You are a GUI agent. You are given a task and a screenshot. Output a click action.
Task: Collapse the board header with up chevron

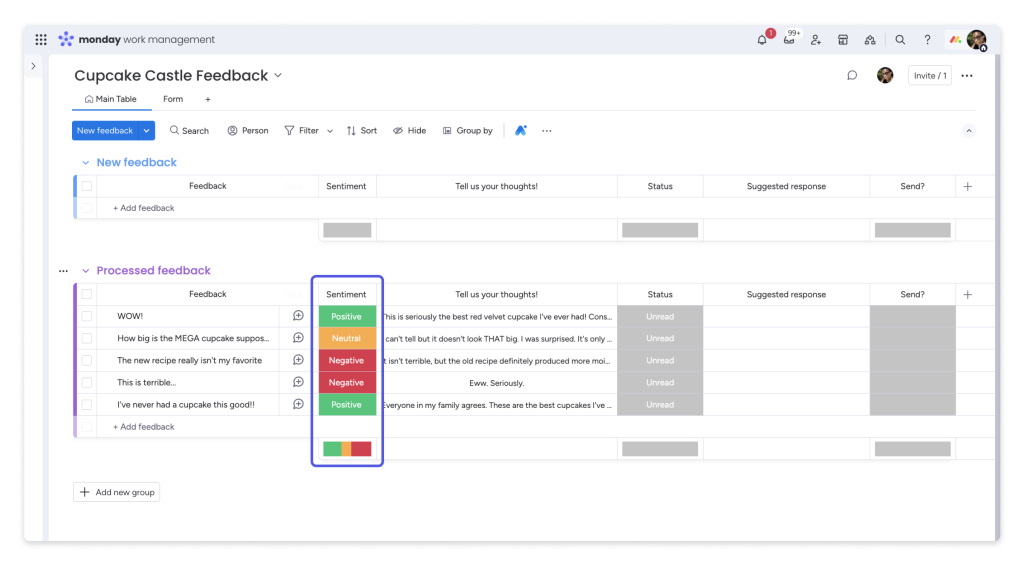click(x=969, y=131)
